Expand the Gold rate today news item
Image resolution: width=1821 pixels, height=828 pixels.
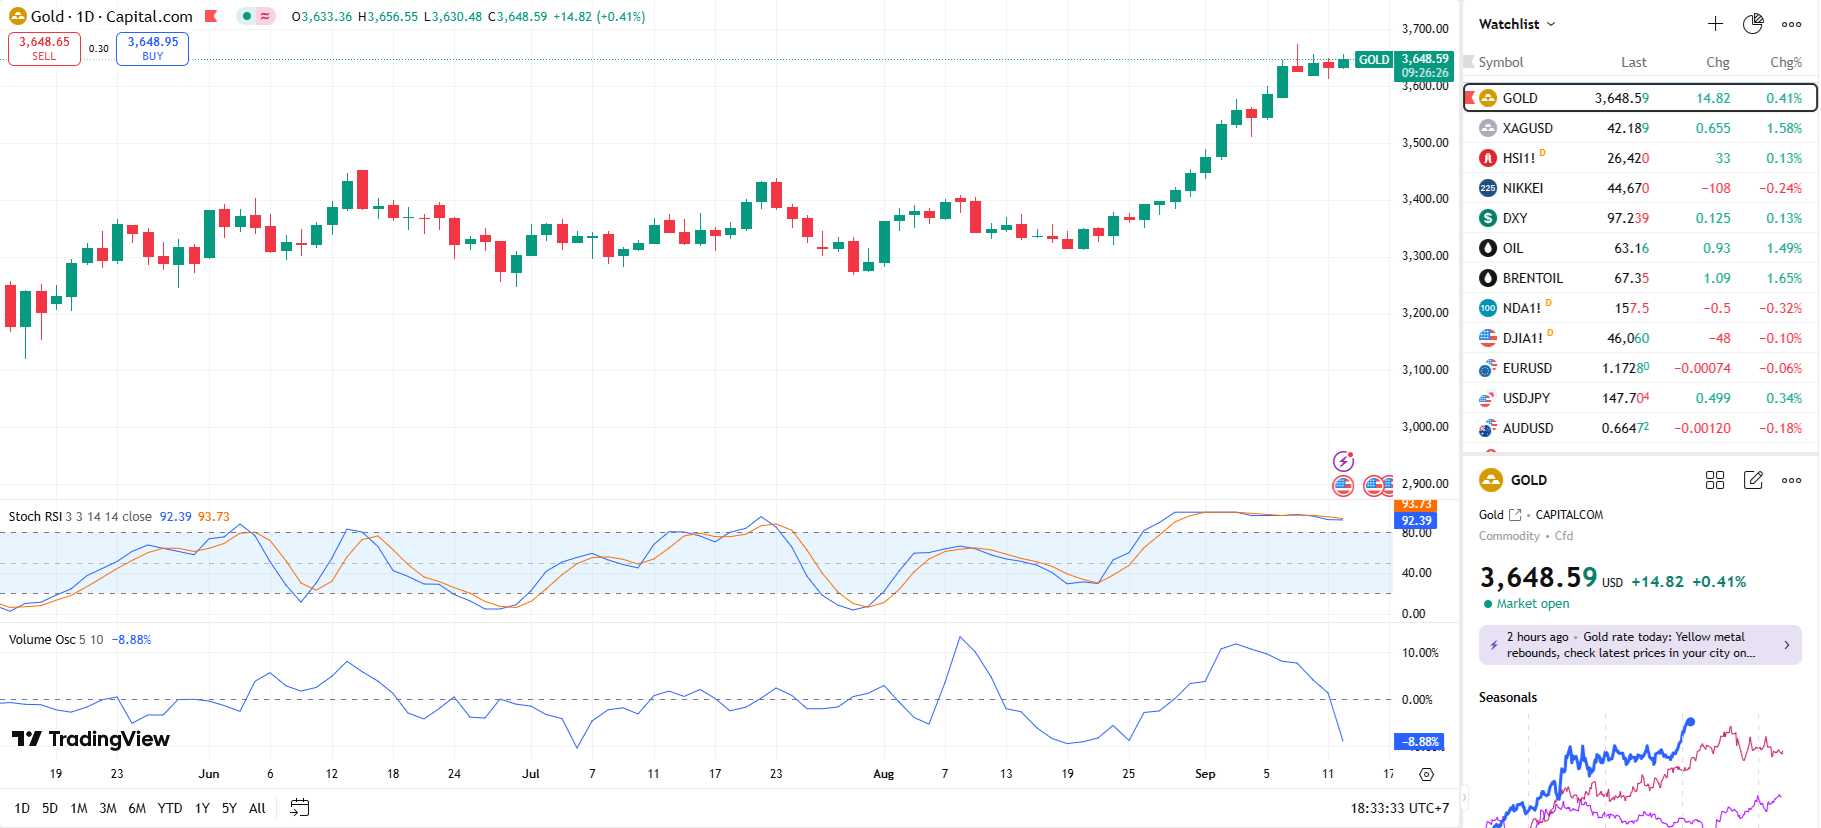(1640, 645)
